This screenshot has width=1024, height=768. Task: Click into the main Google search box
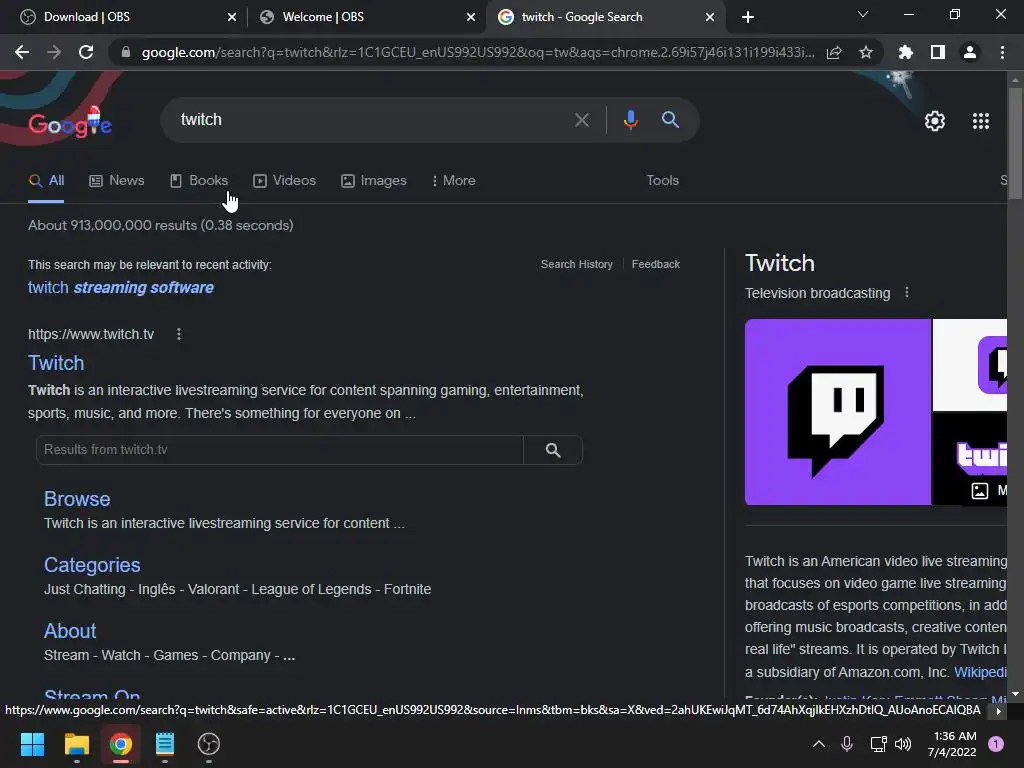[372, 120]
